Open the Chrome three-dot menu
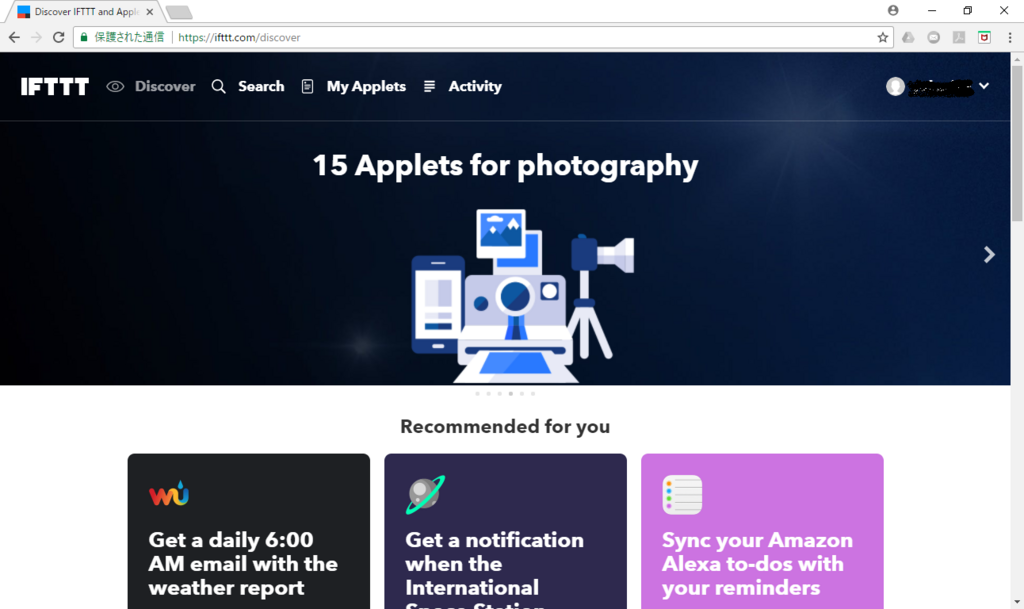 point(1010,37)
